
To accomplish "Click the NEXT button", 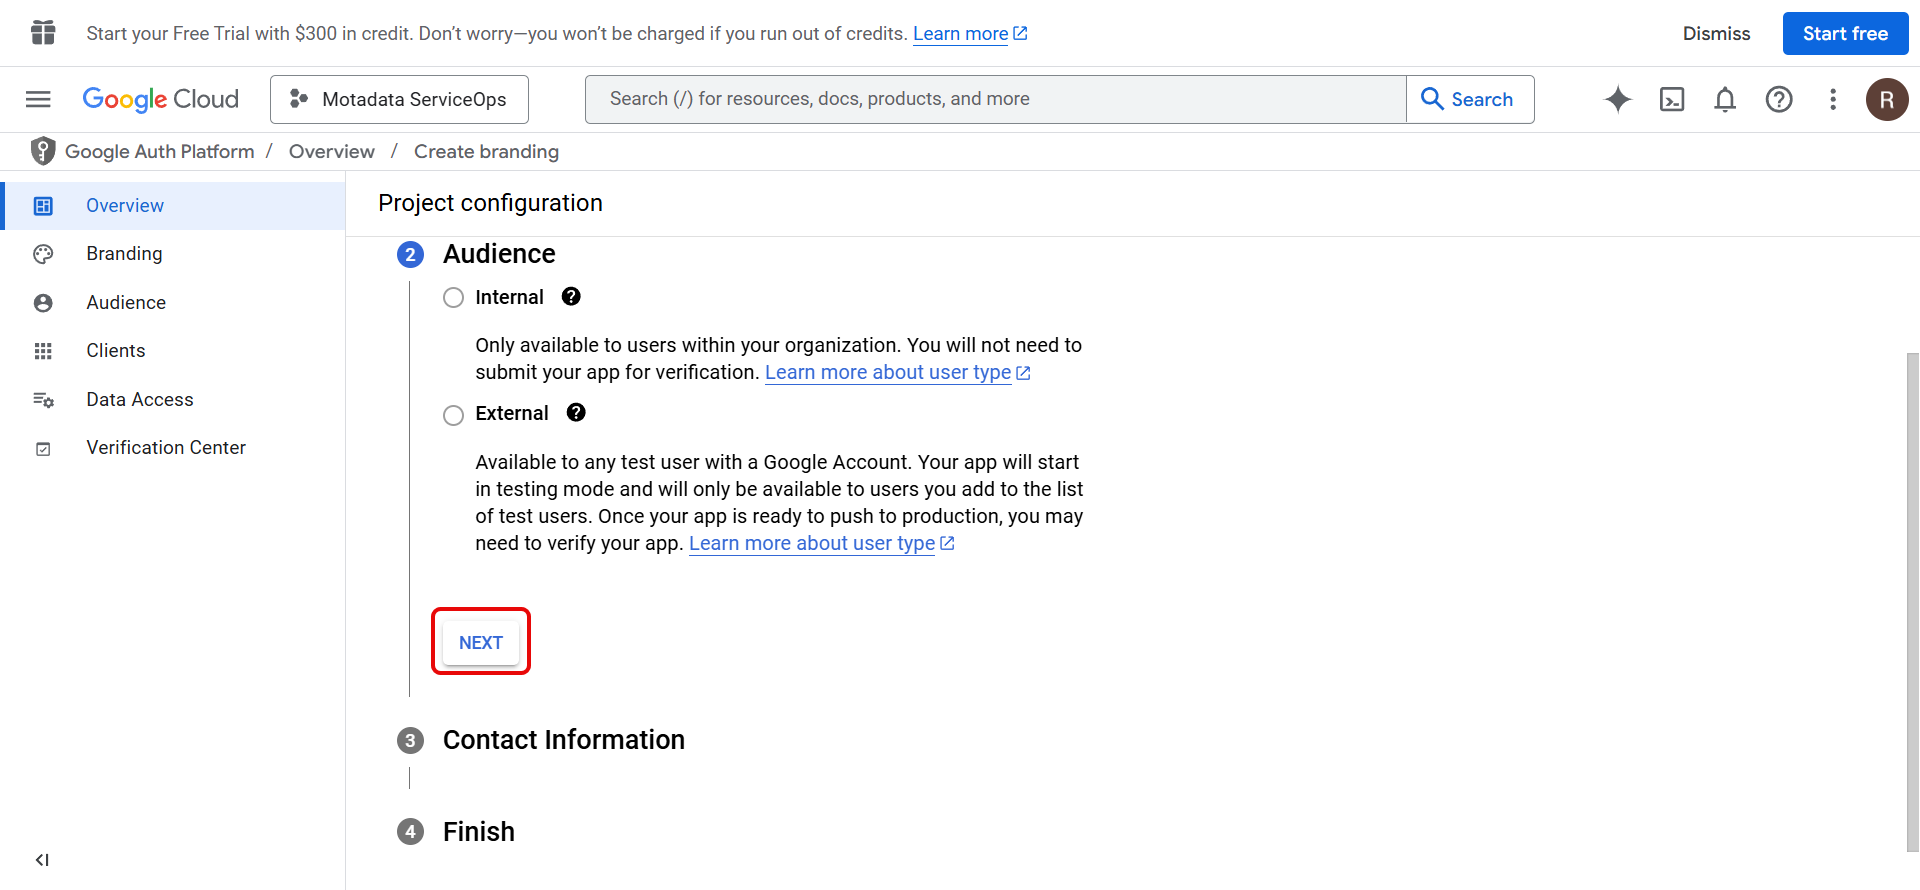I will pyautogui.click(x=481, y=643).
